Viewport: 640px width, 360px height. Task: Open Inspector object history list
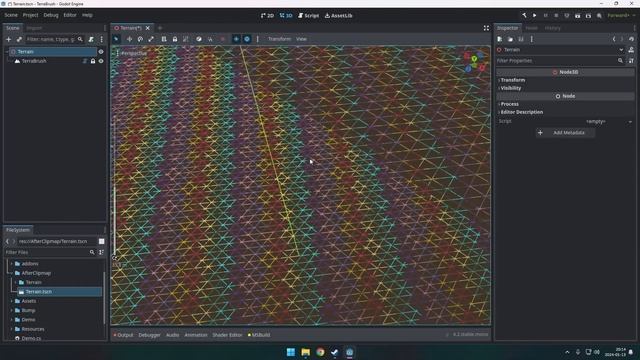click(x=631, y=39)
